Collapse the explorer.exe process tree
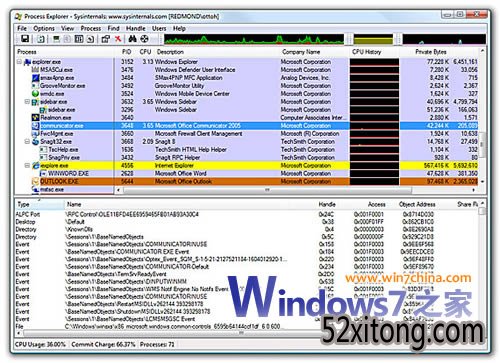 tap(19, 62)
